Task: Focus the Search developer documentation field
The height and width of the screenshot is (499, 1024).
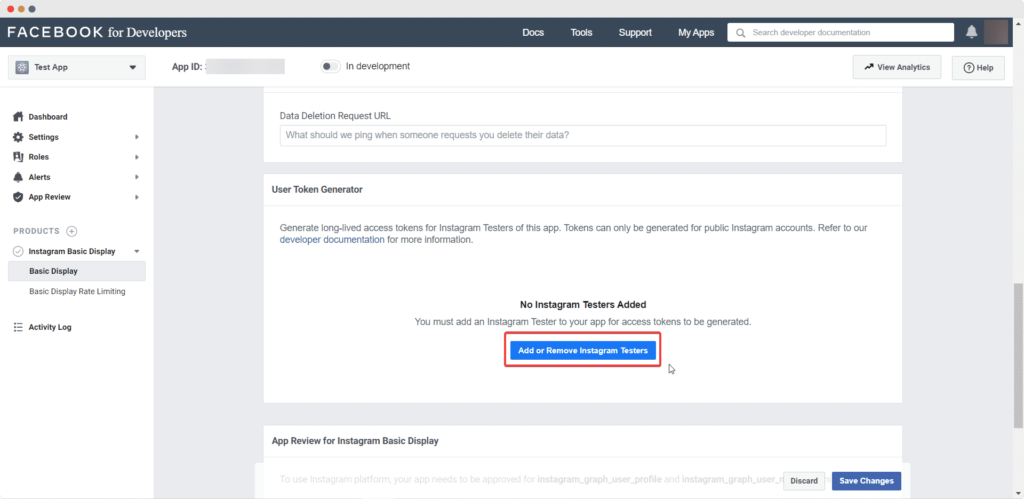Action: point(841,33)
